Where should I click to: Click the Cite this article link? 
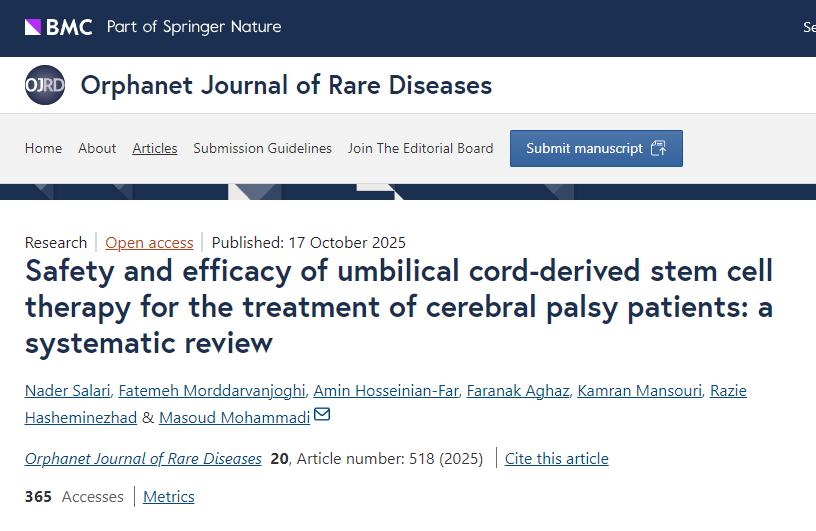[556, 459]
